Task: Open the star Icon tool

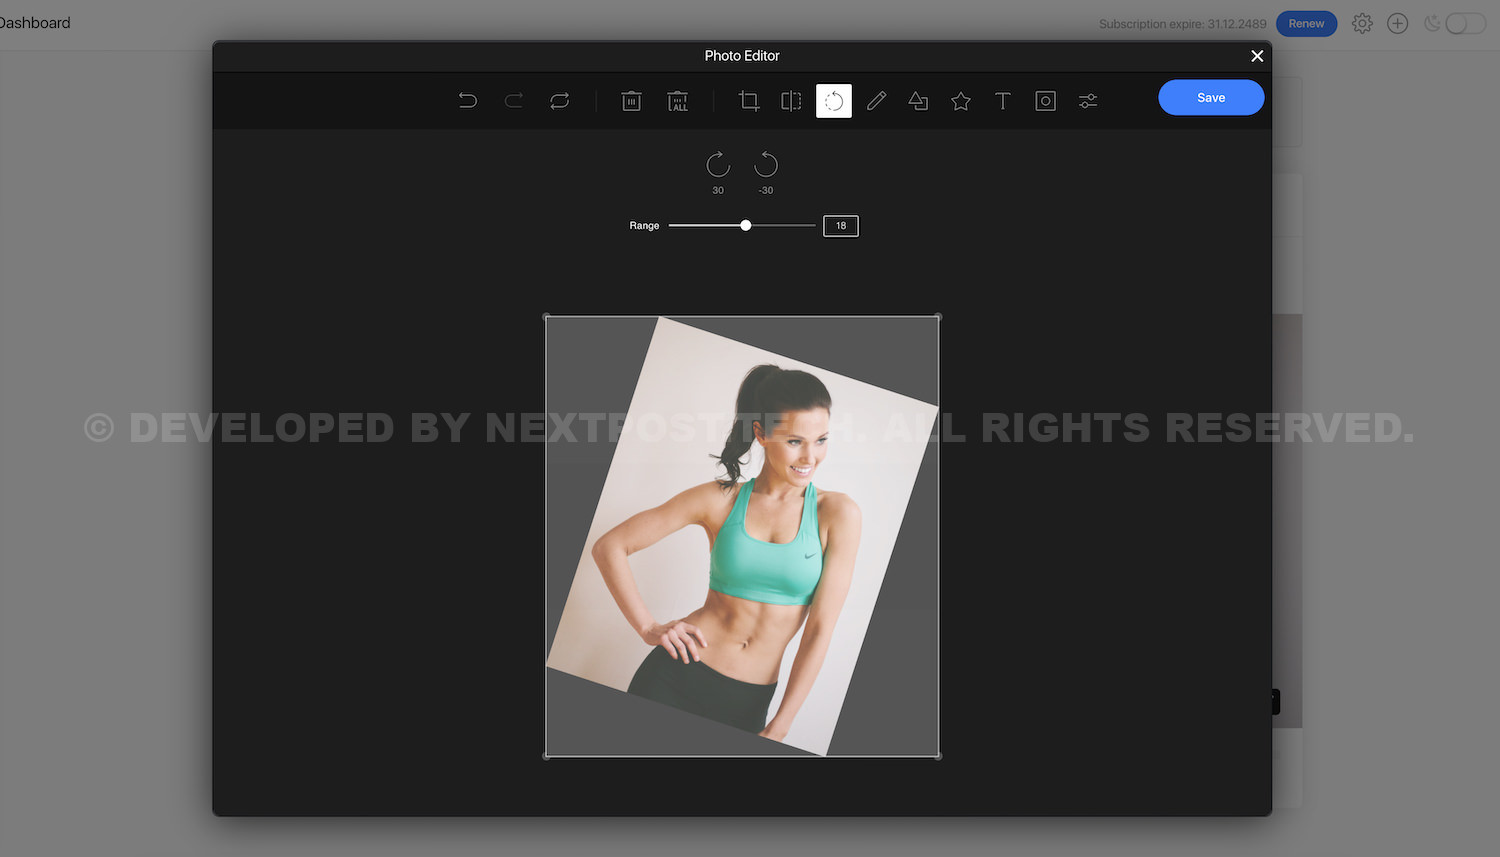Action: [x=961, y=101]
